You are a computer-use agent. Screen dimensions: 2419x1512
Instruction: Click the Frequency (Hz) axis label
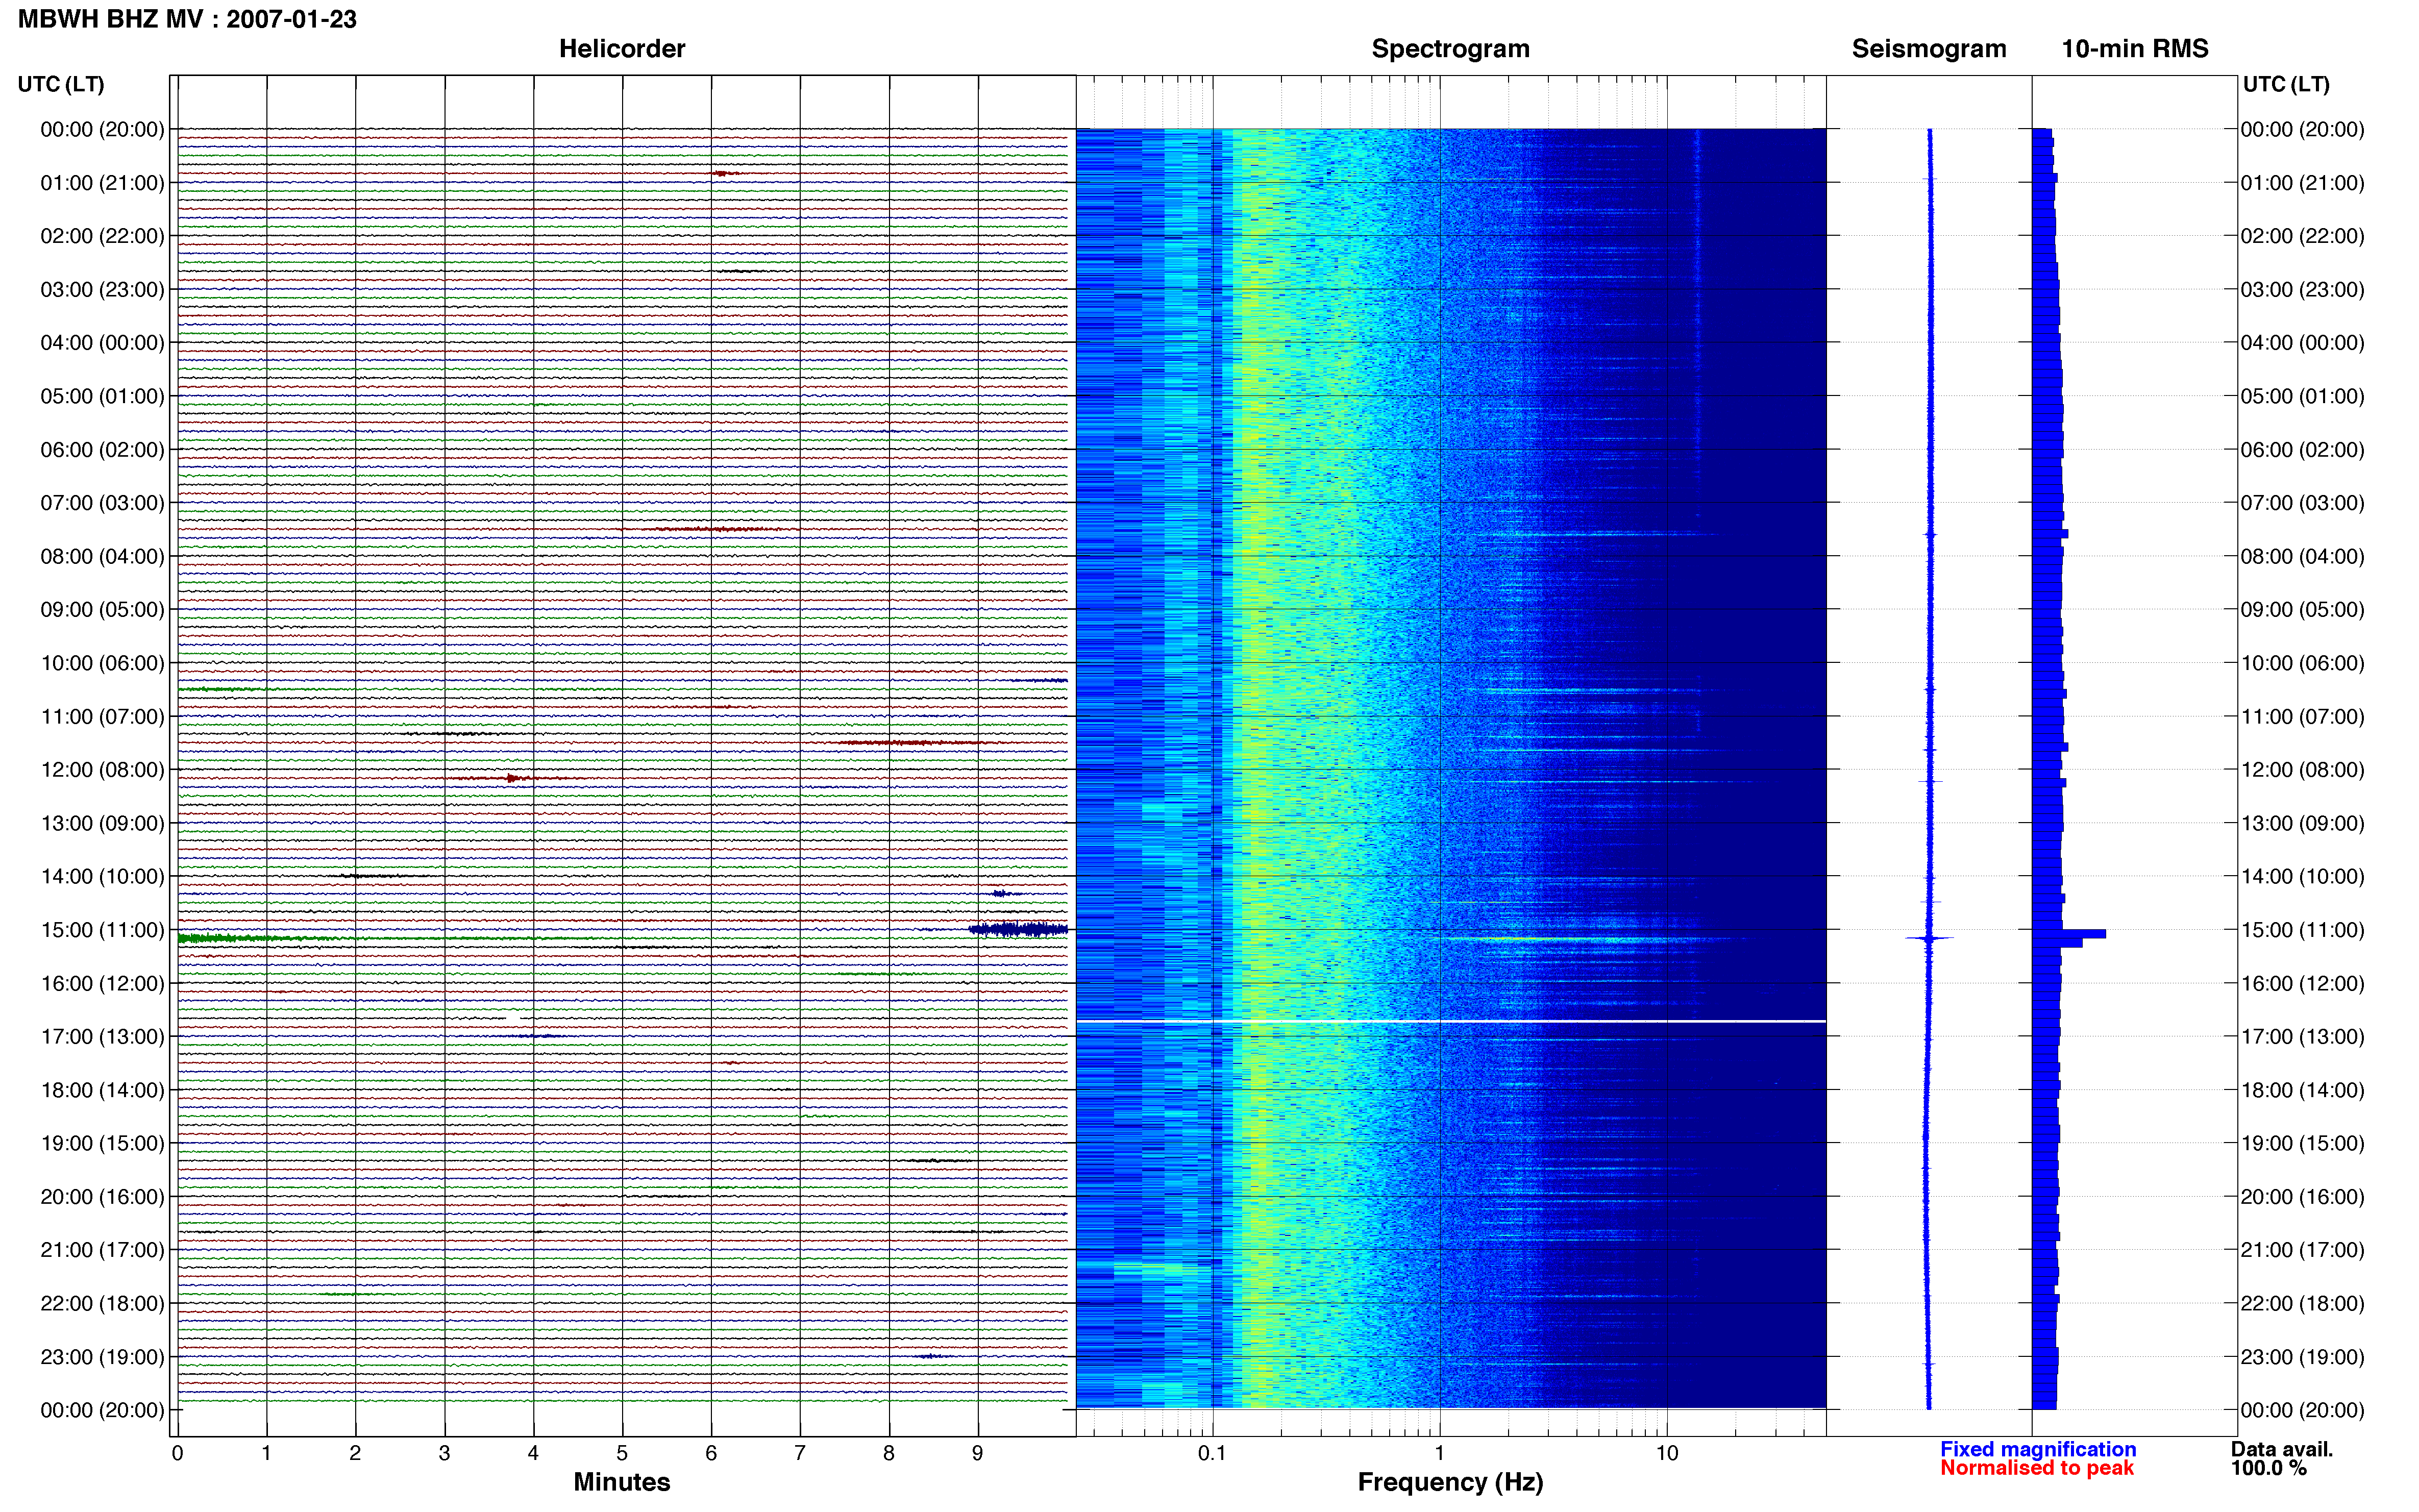tap(1450, 1482)
